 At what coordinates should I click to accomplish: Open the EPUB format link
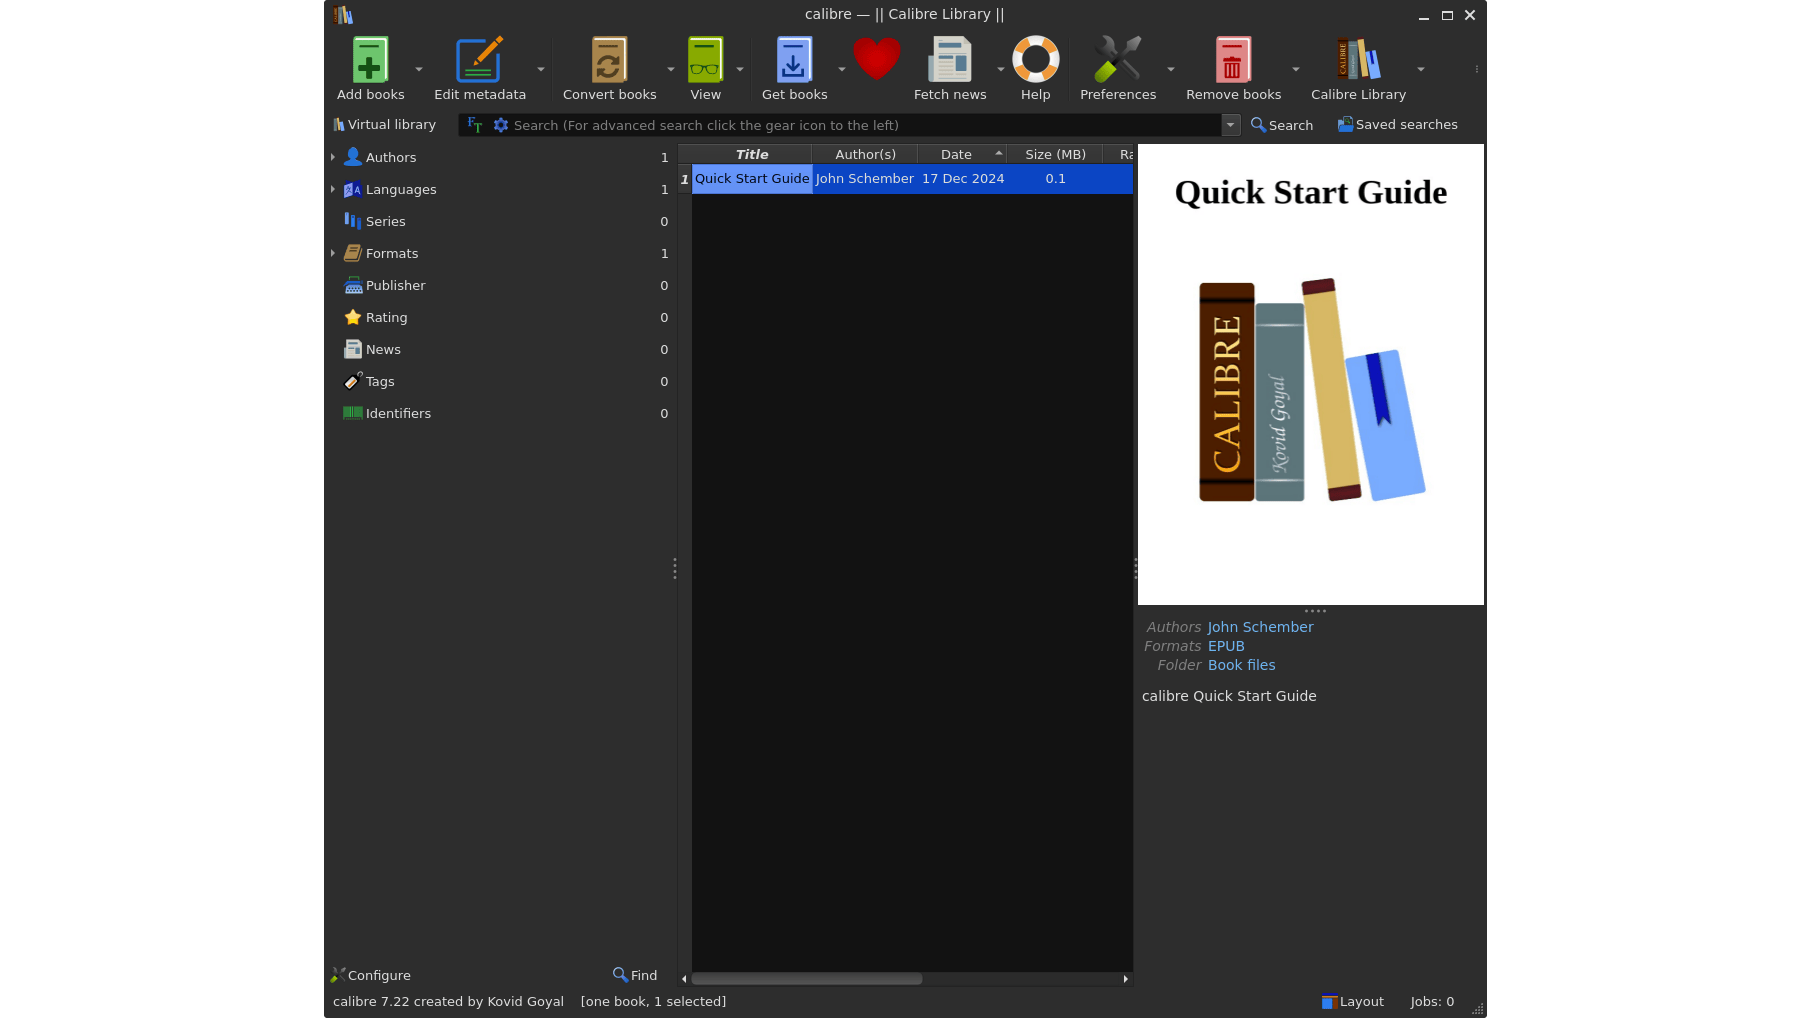[1226, 646]
